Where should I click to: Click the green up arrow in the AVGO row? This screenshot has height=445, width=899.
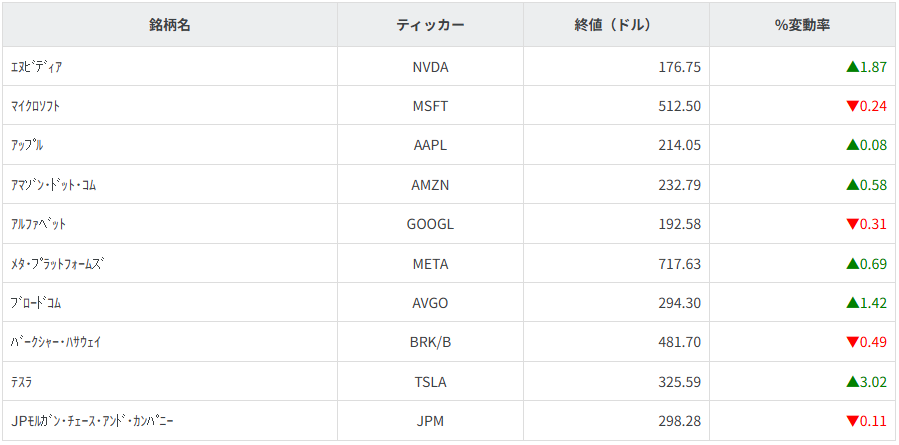(852, 303)
